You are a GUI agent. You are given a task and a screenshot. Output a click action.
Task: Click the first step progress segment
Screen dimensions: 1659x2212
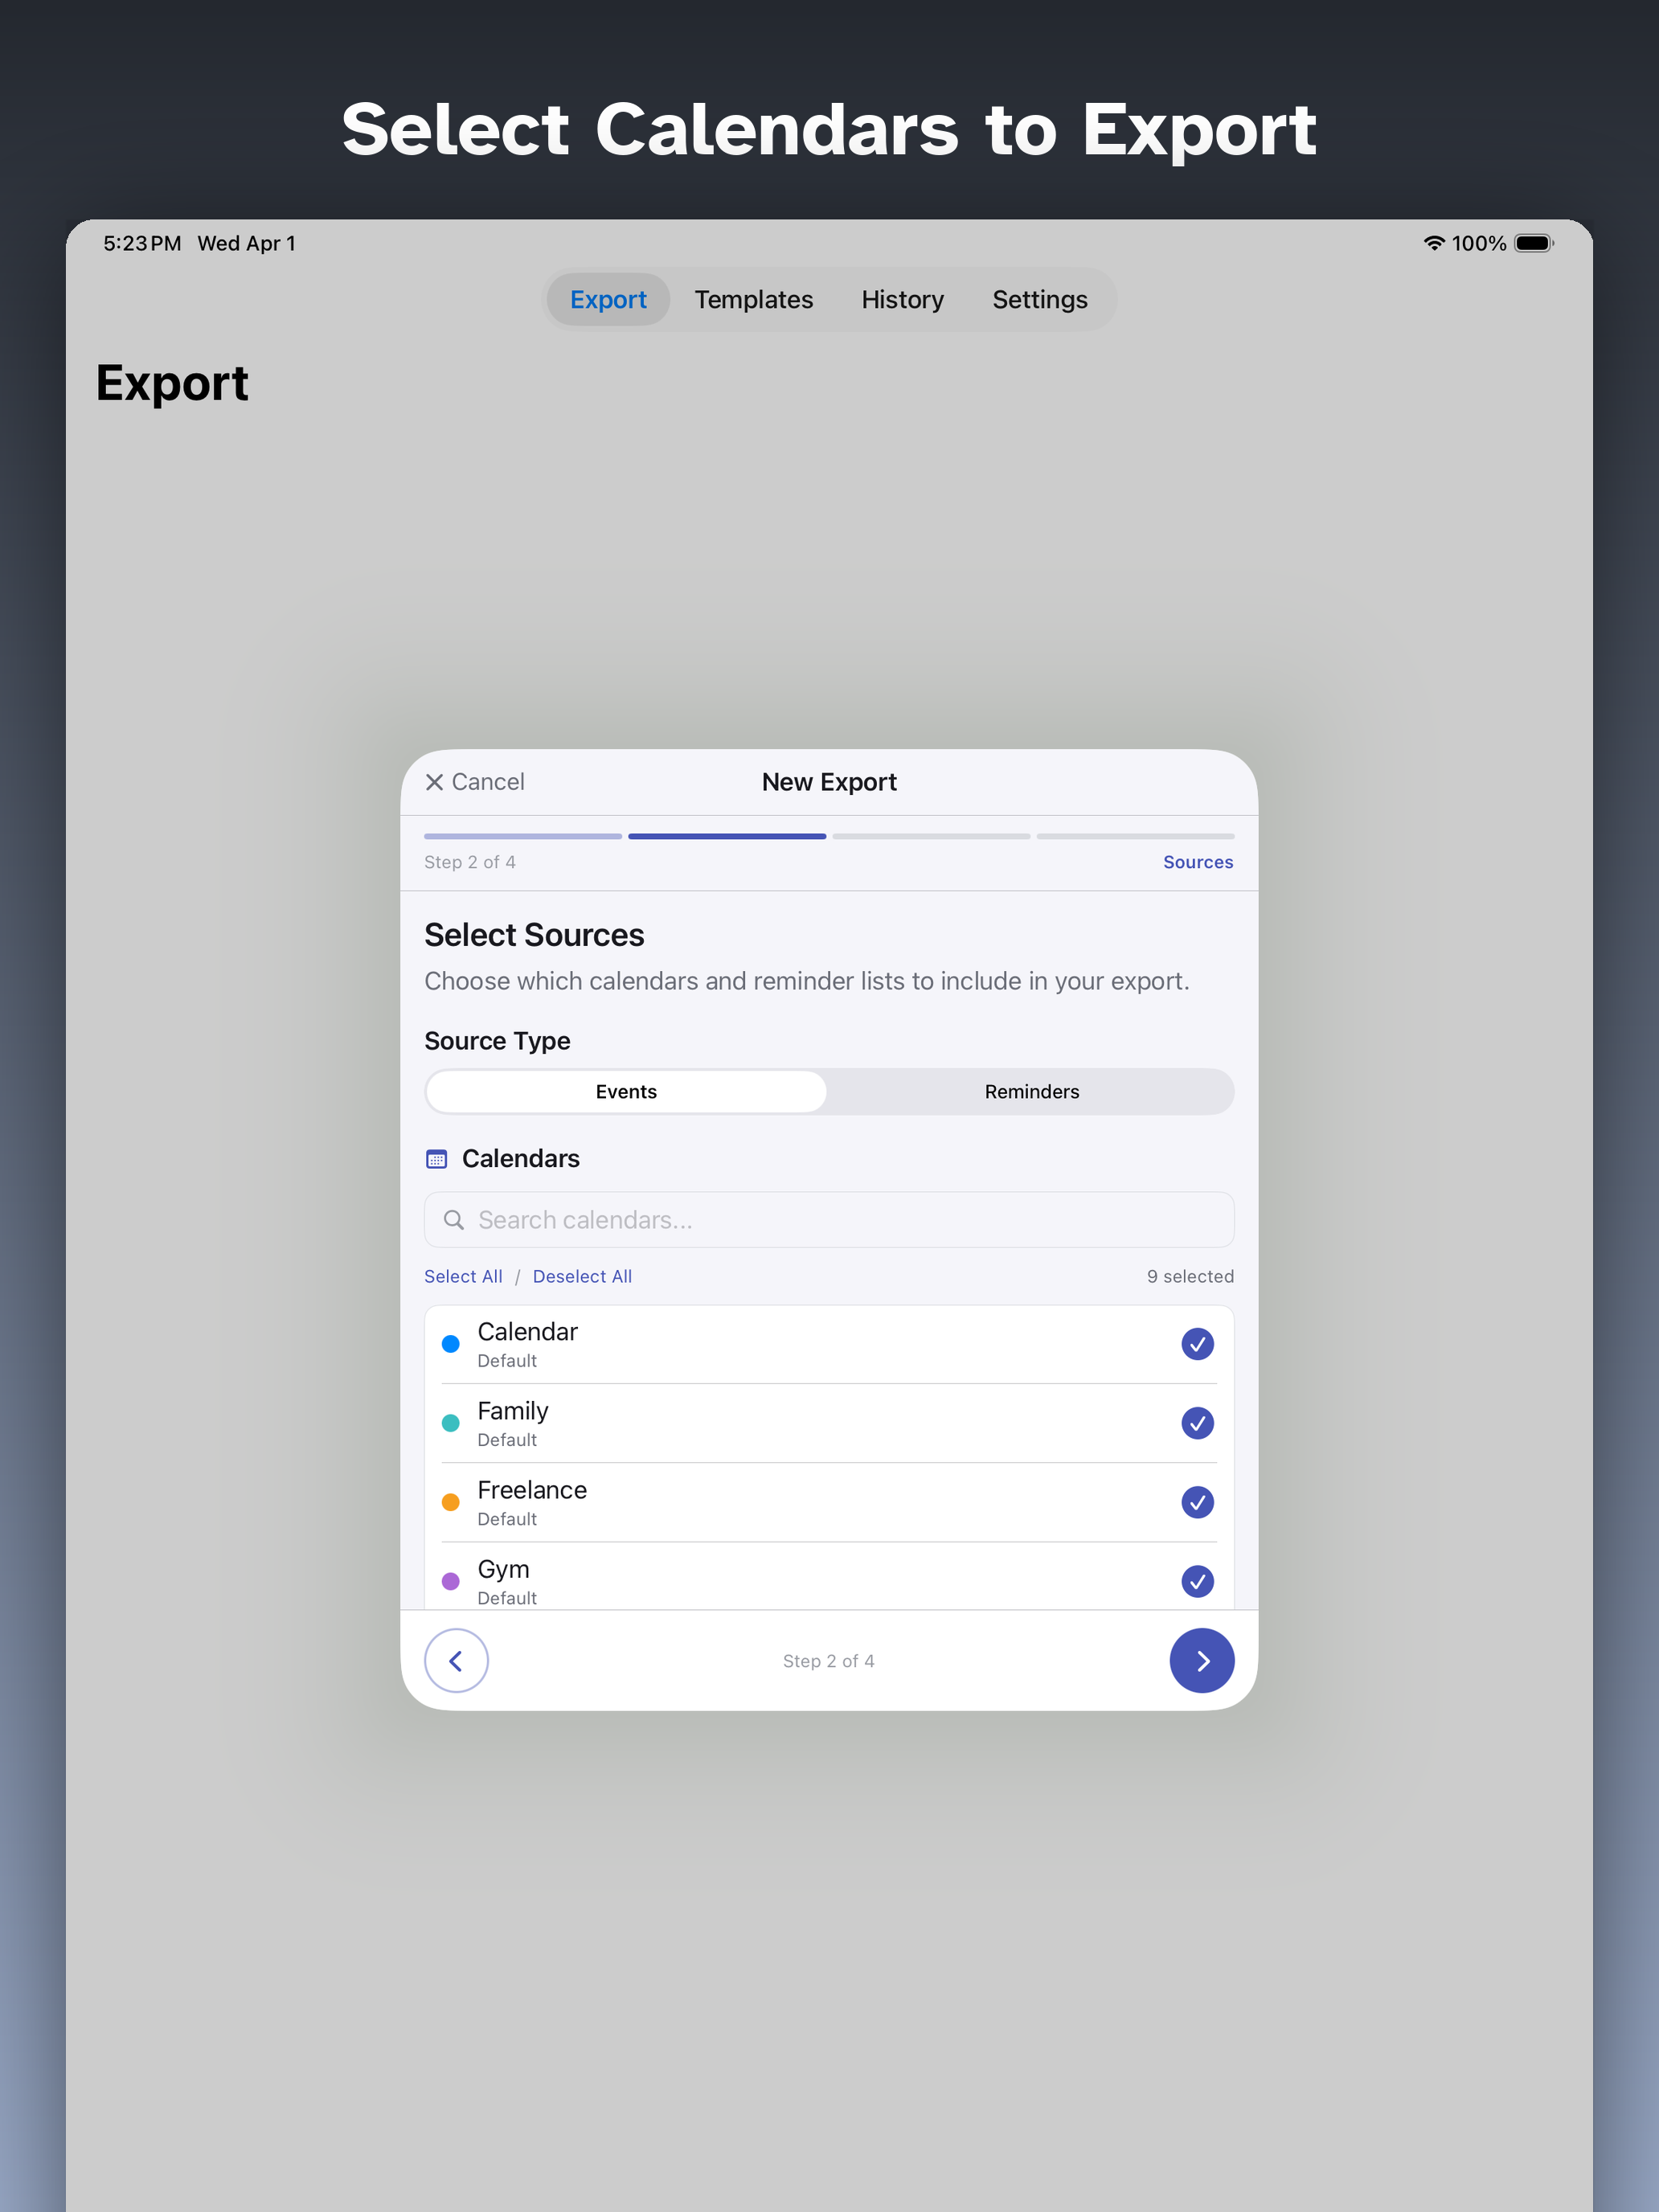(x=523, y=836)
